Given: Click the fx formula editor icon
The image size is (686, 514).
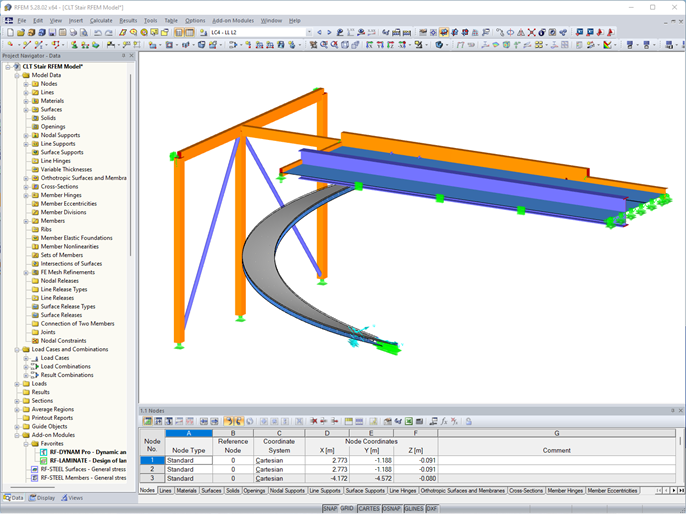Looking at the screenshot, I should tap(444, 421).
